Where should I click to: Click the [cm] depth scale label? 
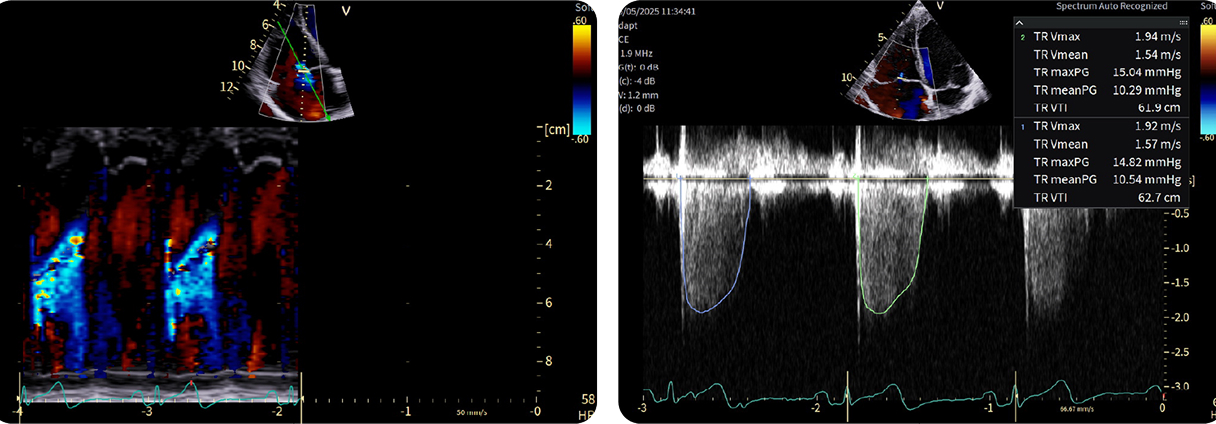pyautogui.click(x=555, y=128)
